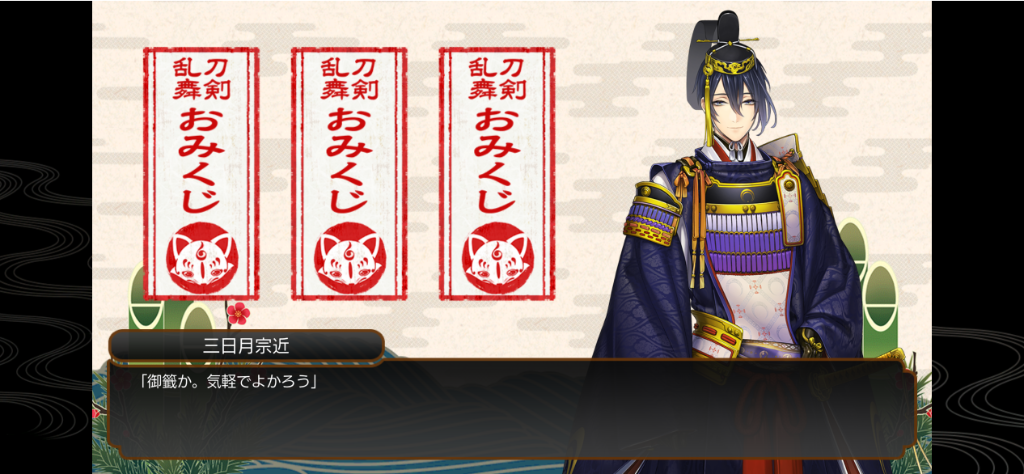This screenshot has width=1024, height=474.
Task: Tap the fox mask emblem on right omikuji
Action: [498, 257]
